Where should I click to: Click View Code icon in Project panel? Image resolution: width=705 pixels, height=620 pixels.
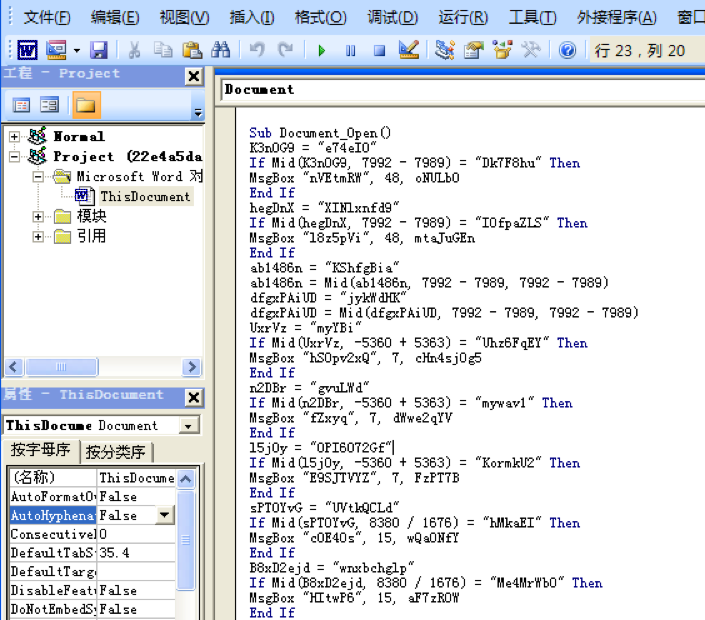22,105
